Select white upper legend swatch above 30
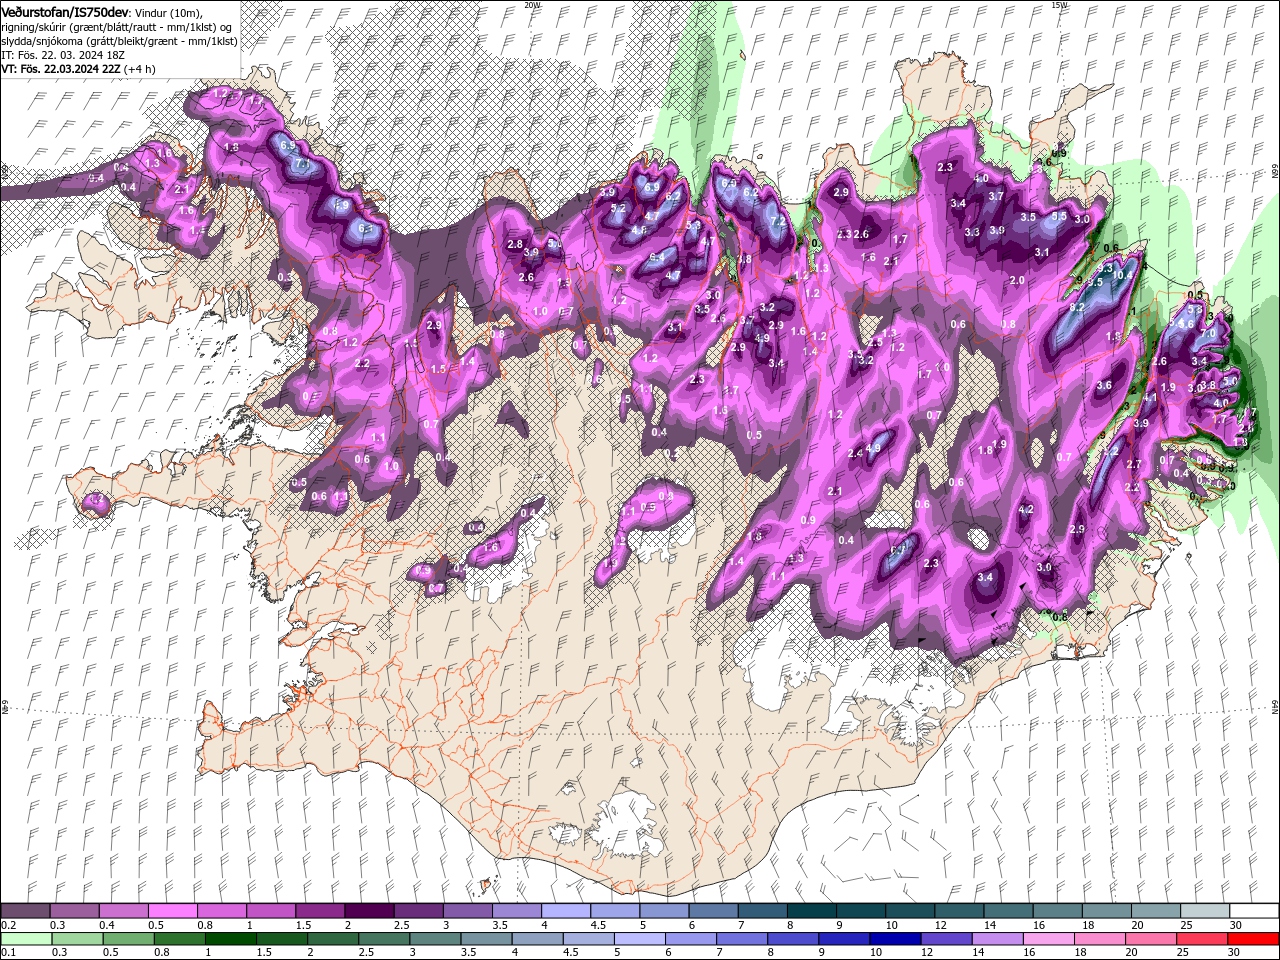 (1254, 911)
